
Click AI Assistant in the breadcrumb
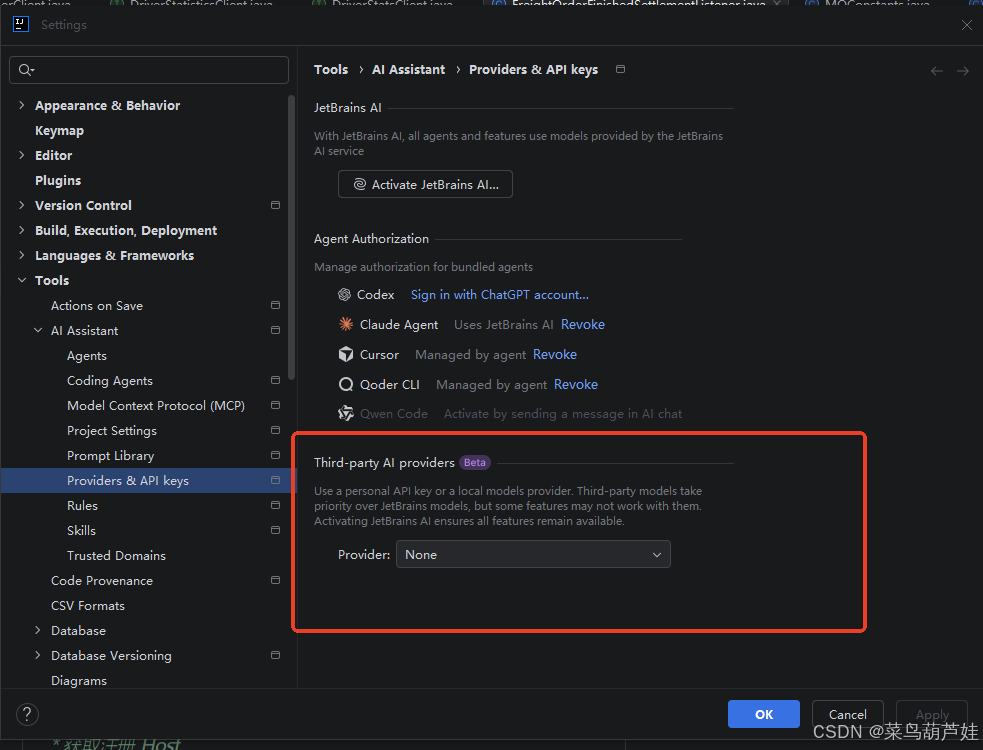click(409, 70)
